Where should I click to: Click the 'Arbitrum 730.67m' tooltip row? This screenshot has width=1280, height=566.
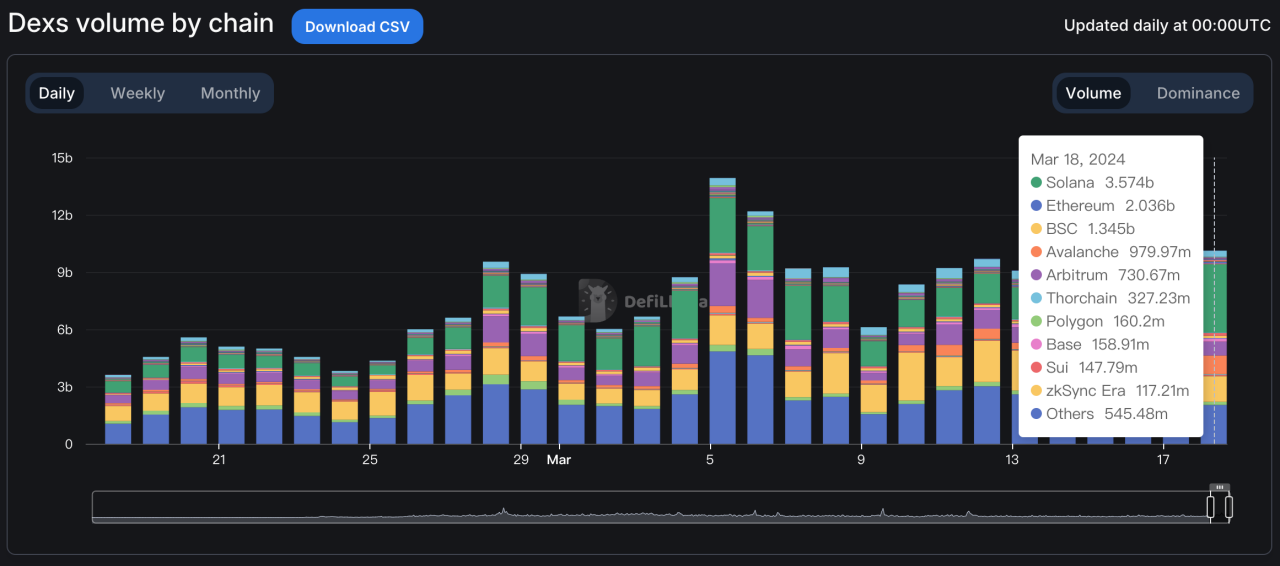[1105, 275]
